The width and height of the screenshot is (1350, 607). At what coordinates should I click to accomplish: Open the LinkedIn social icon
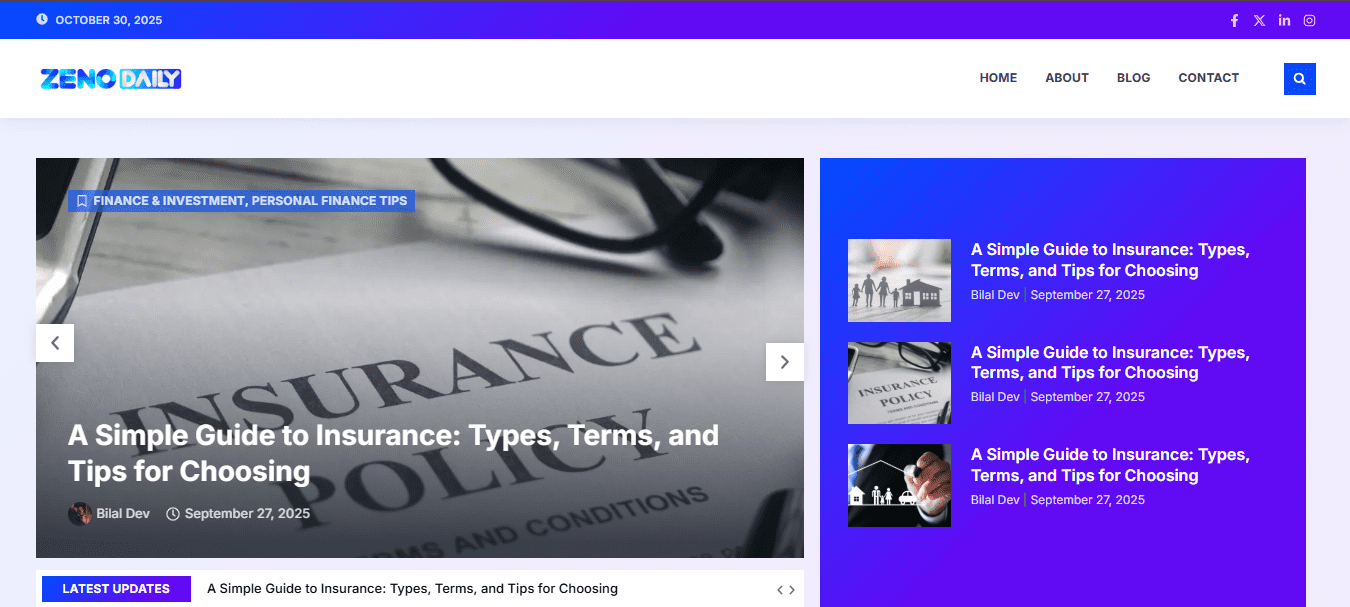tap(1284, 20)
